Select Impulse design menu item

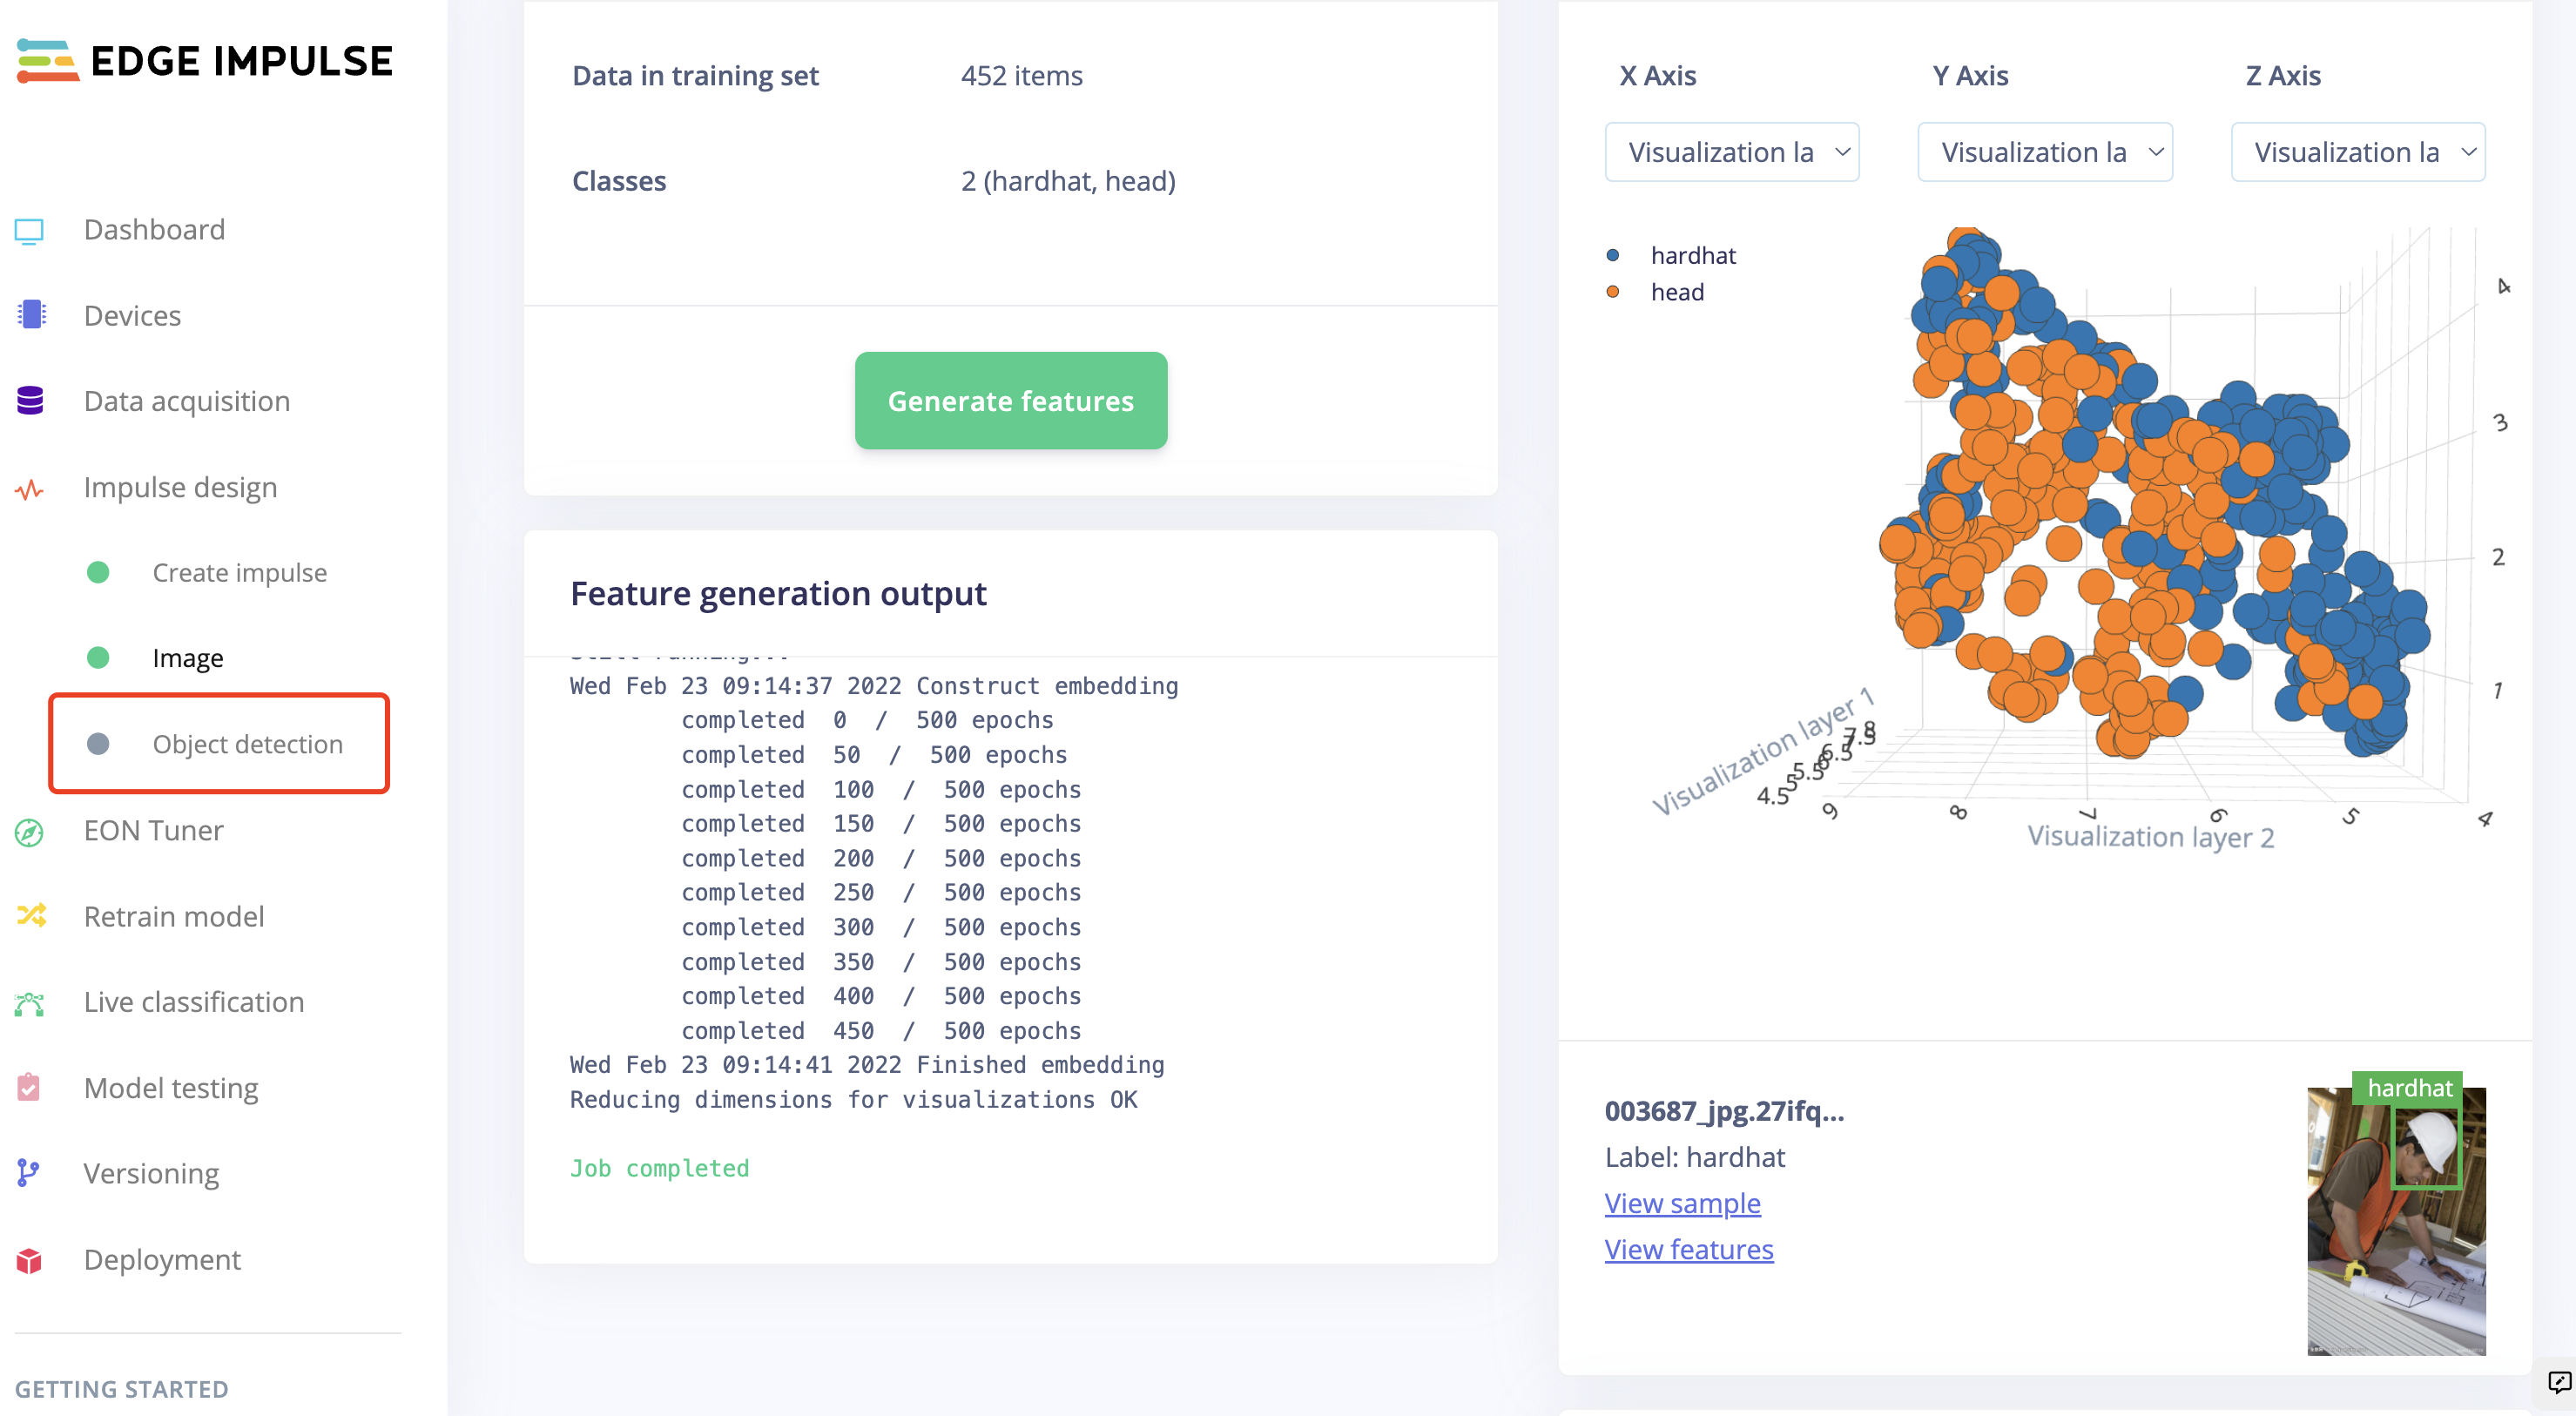point(180,487)
